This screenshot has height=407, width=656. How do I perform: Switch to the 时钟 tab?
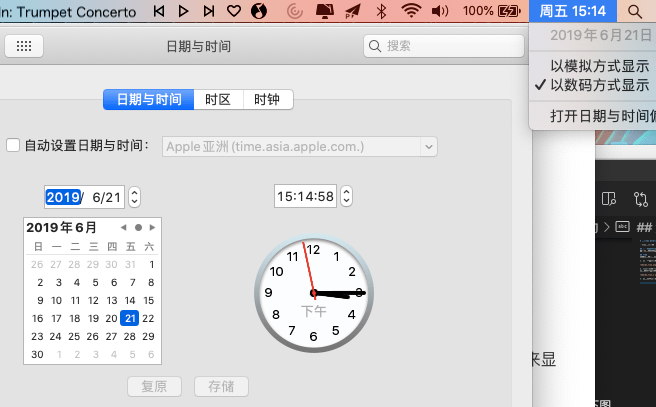(x=266, y=99)
